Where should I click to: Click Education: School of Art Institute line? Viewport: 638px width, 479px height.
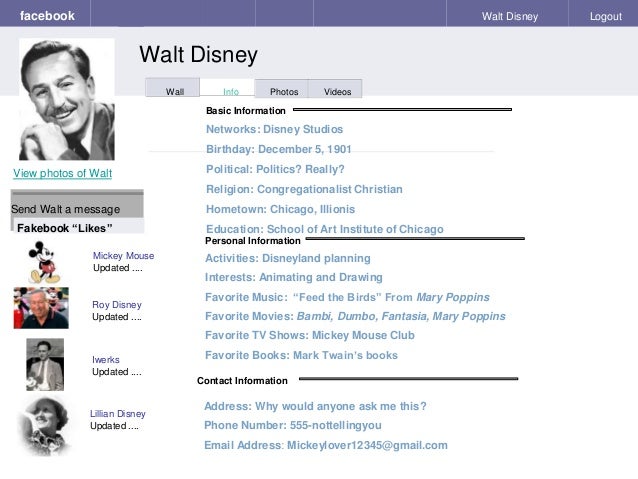click(x=325, y=229)
